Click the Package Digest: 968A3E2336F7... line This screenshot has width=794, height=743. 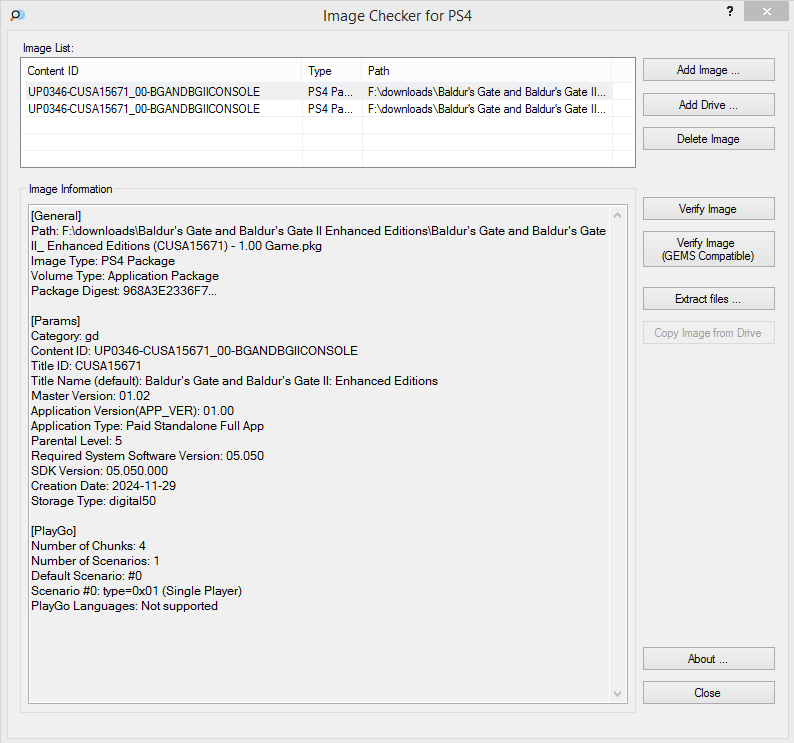point(124,291)
